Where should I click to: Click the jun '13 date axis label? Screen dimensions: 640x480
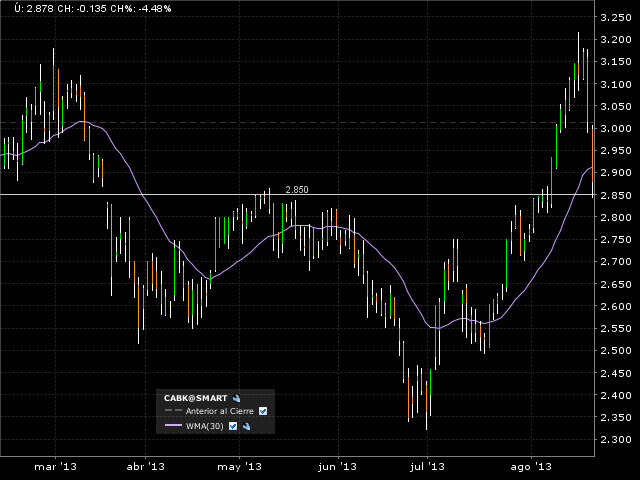point(338,467)
